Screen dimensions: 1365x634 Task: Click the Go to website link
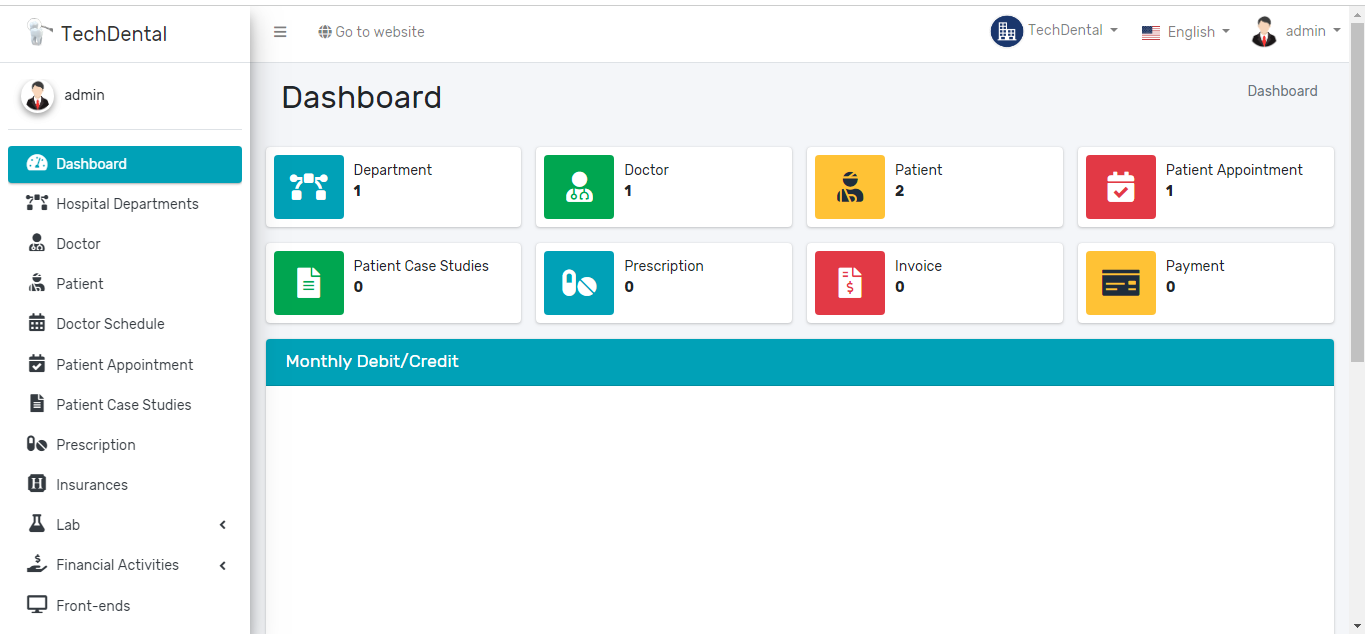click(371, 32)
